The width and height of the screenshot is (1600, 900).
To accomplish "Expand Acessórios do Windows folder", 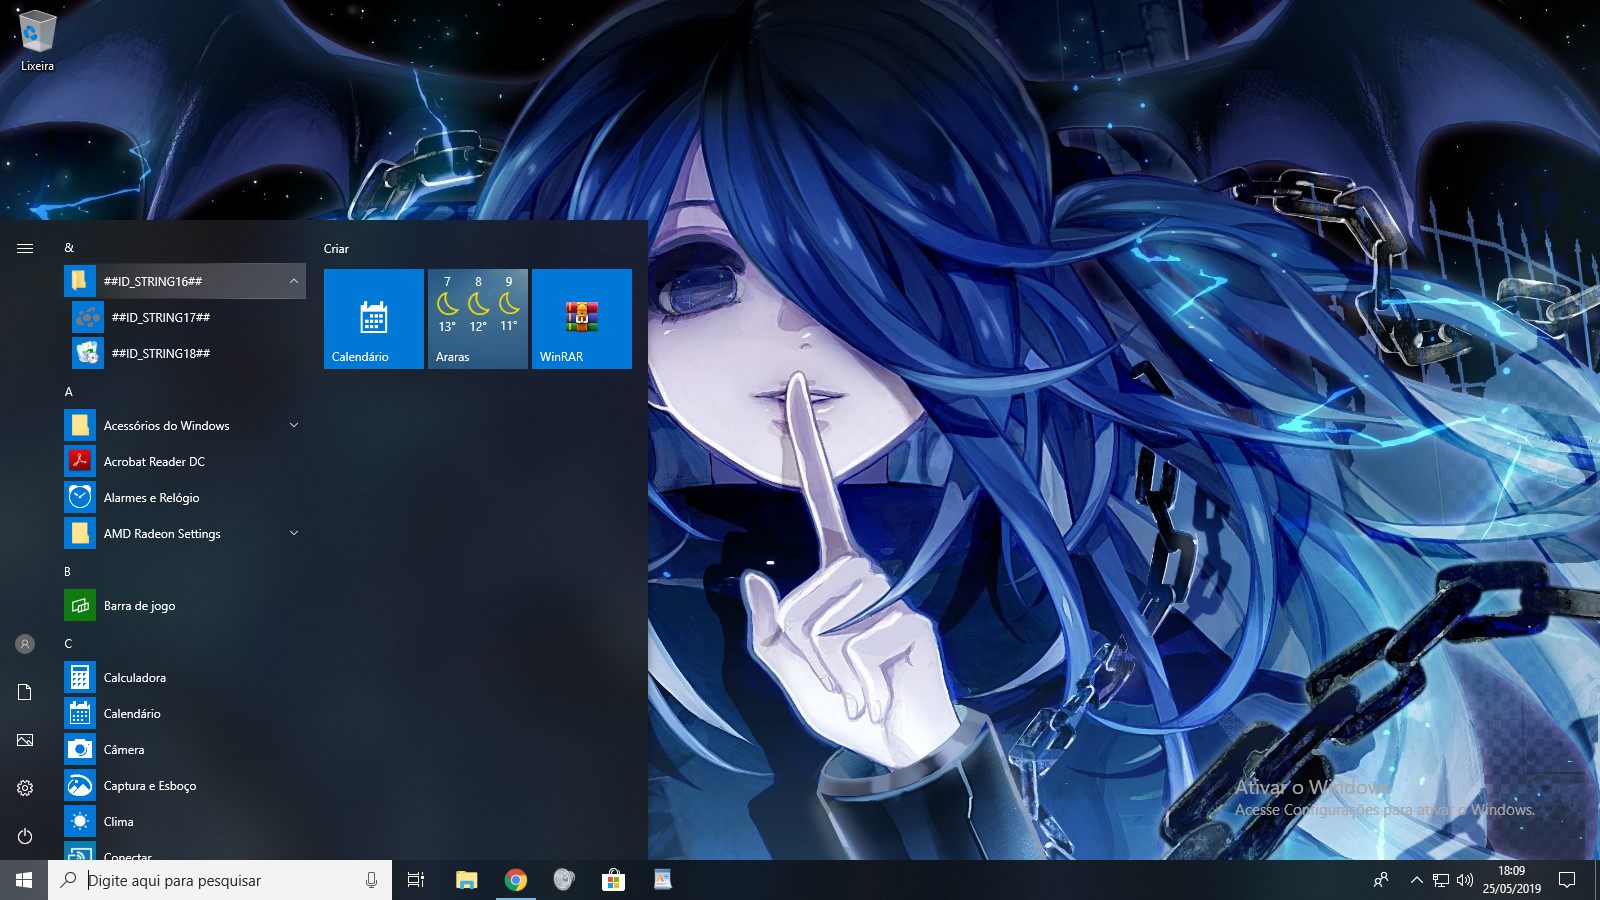I will pyautogui.click(x=185, y=425).
